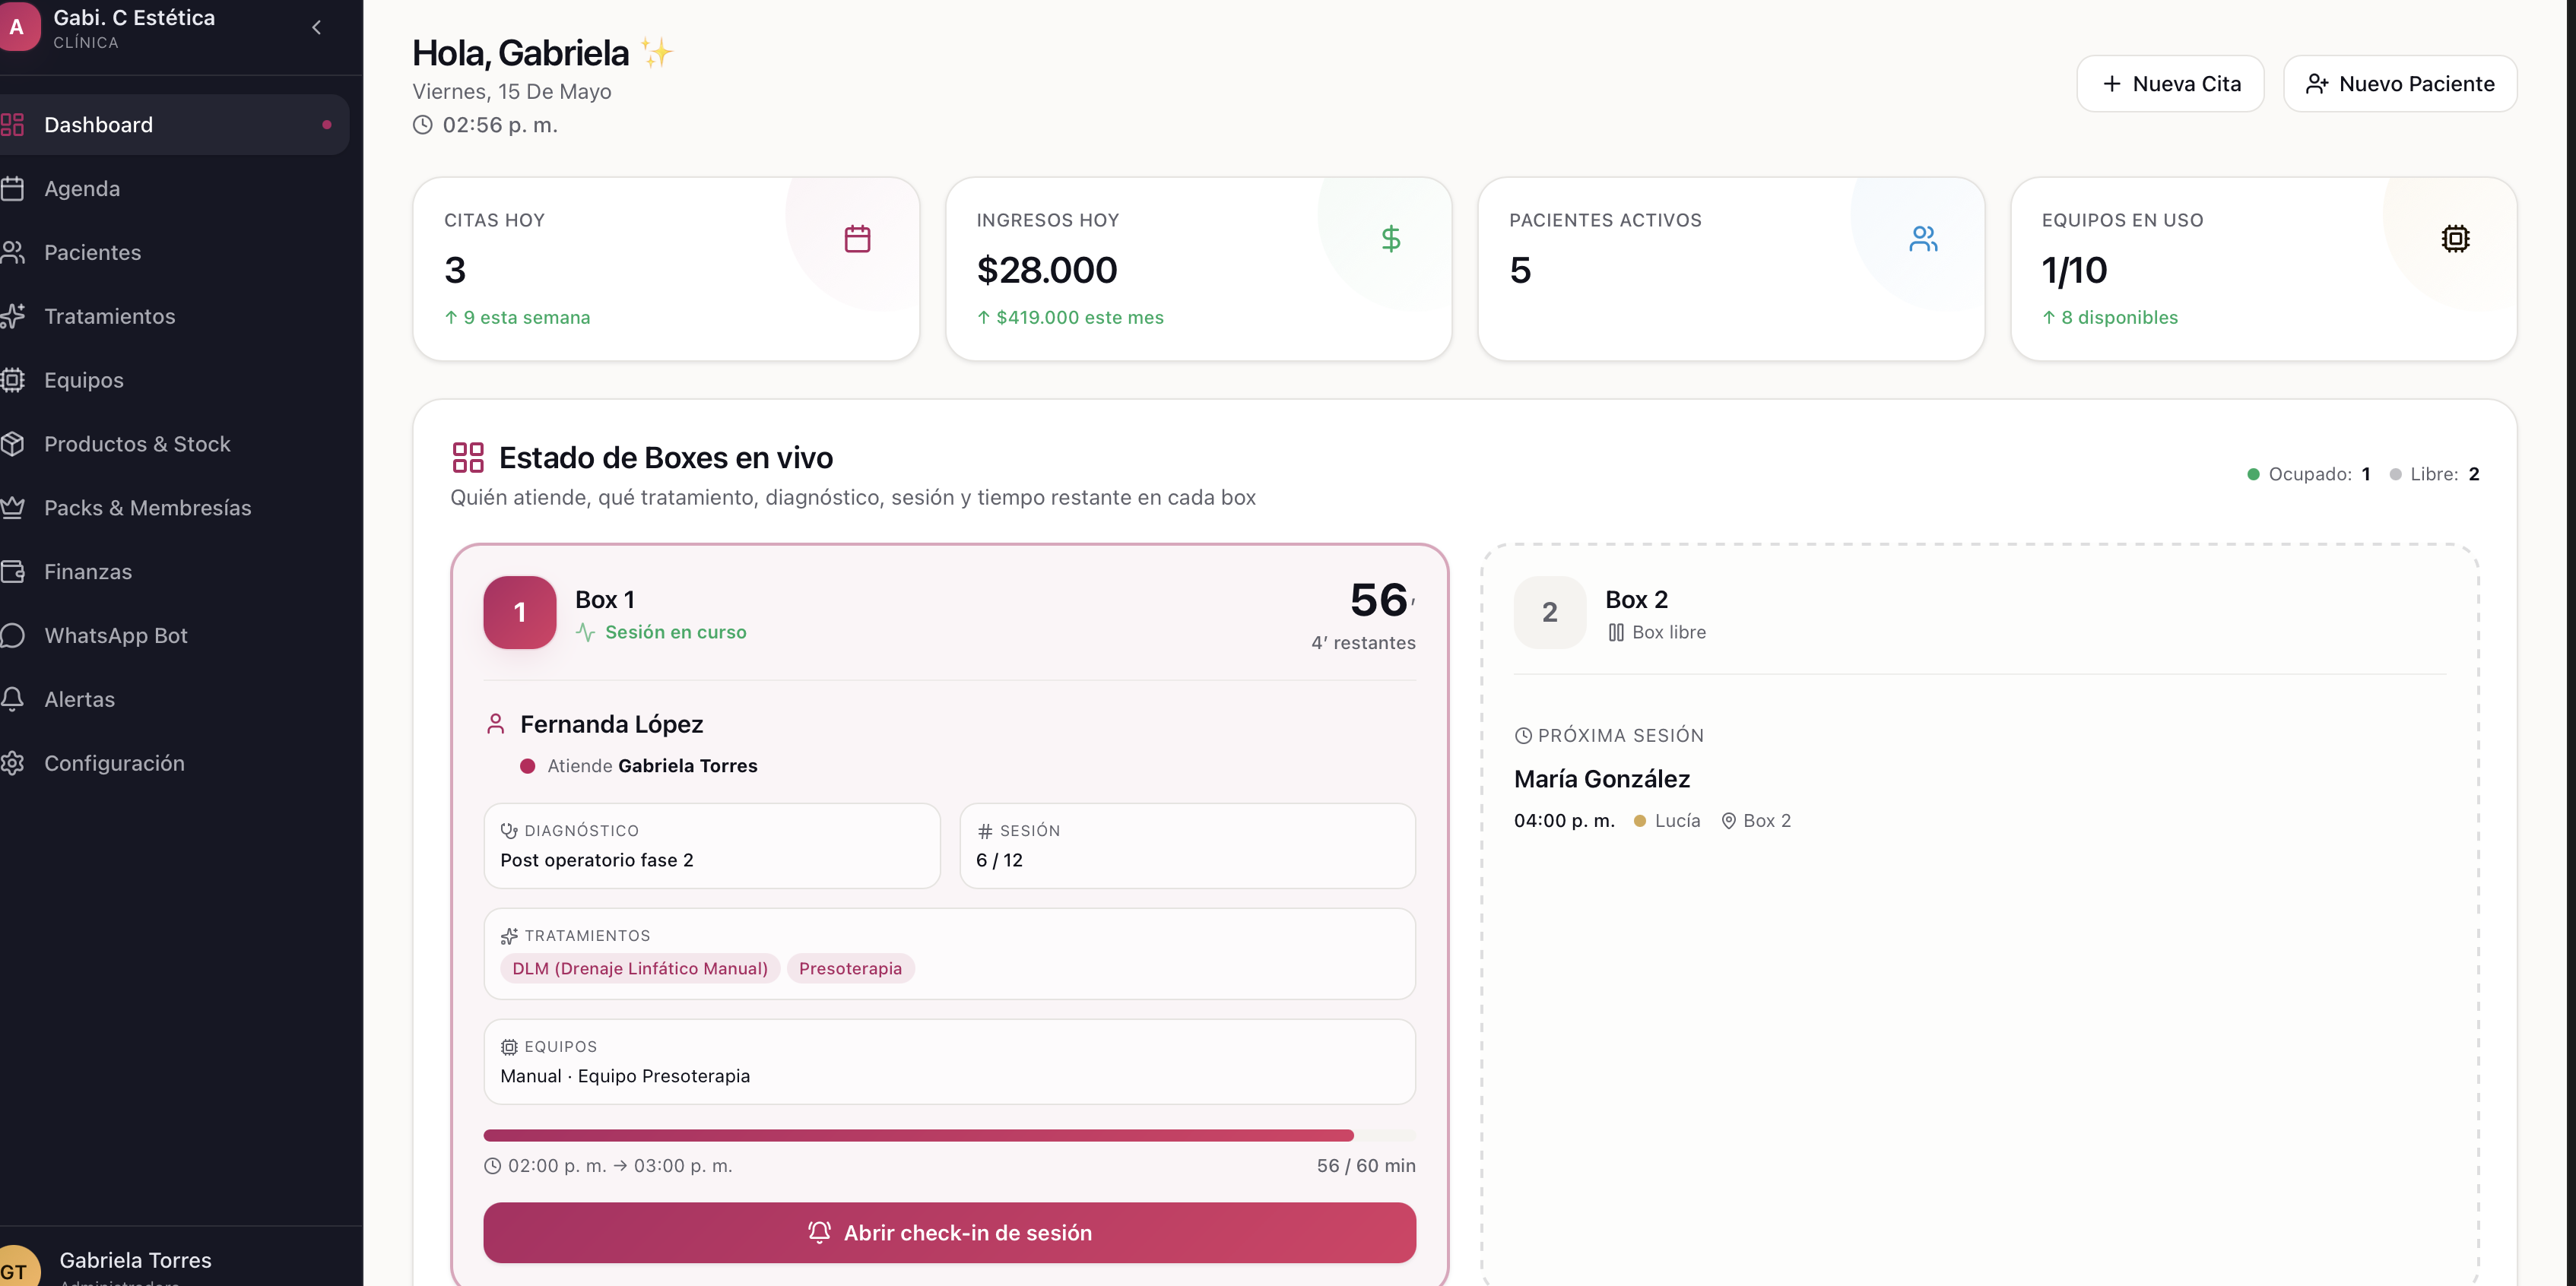Screen dimensions: 2576x1286
Task: Click the Libre: 2 status indicator
Action: 2434,474
